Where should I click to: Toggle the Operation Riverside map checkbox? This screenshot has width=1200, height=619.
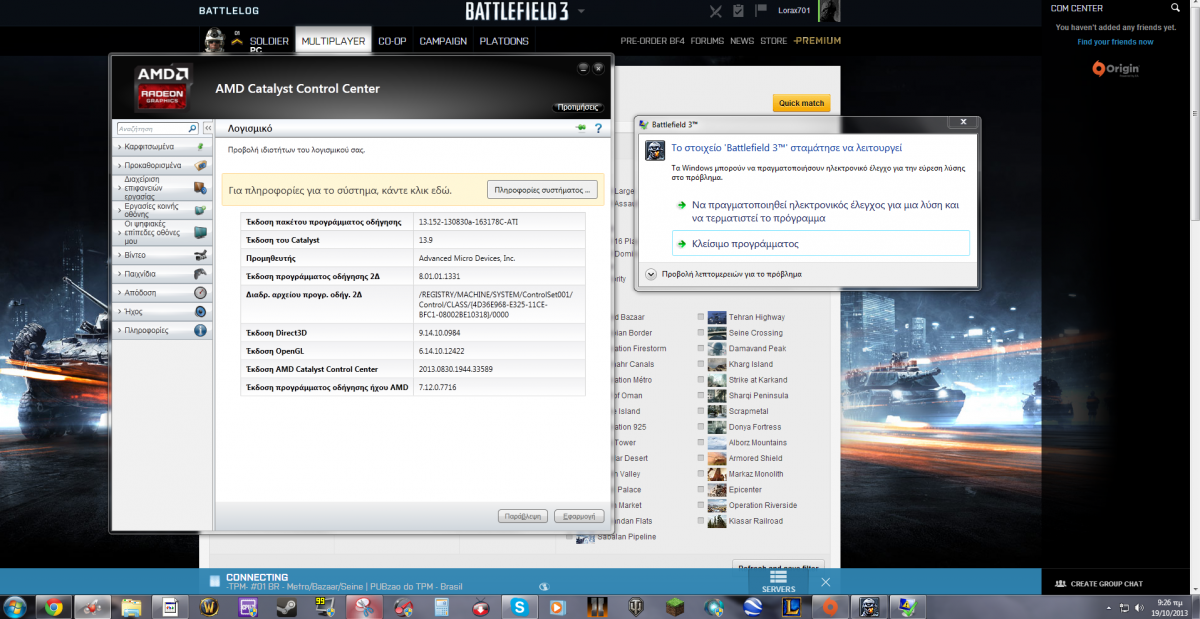pyautogui.click(x=701, y=505)
